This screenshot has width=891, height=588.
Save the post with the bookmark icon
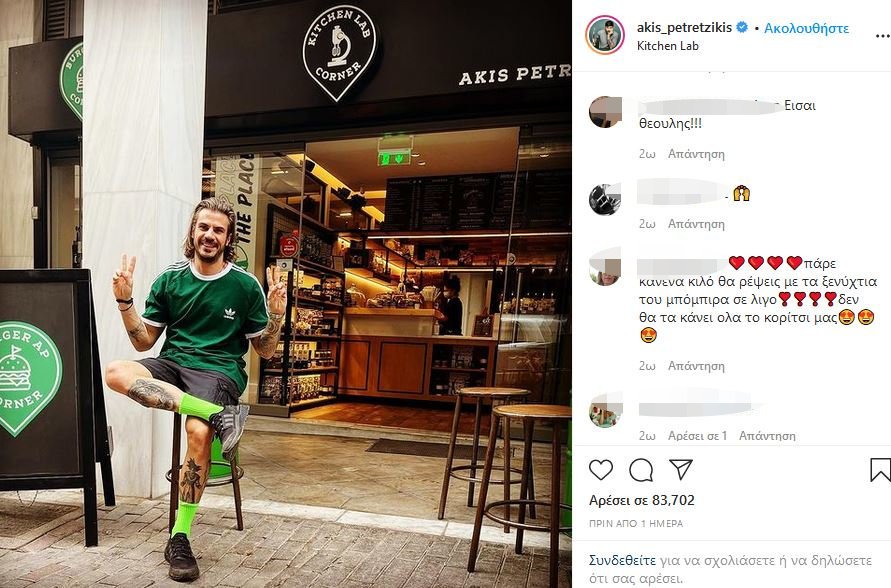click(880, 470)
